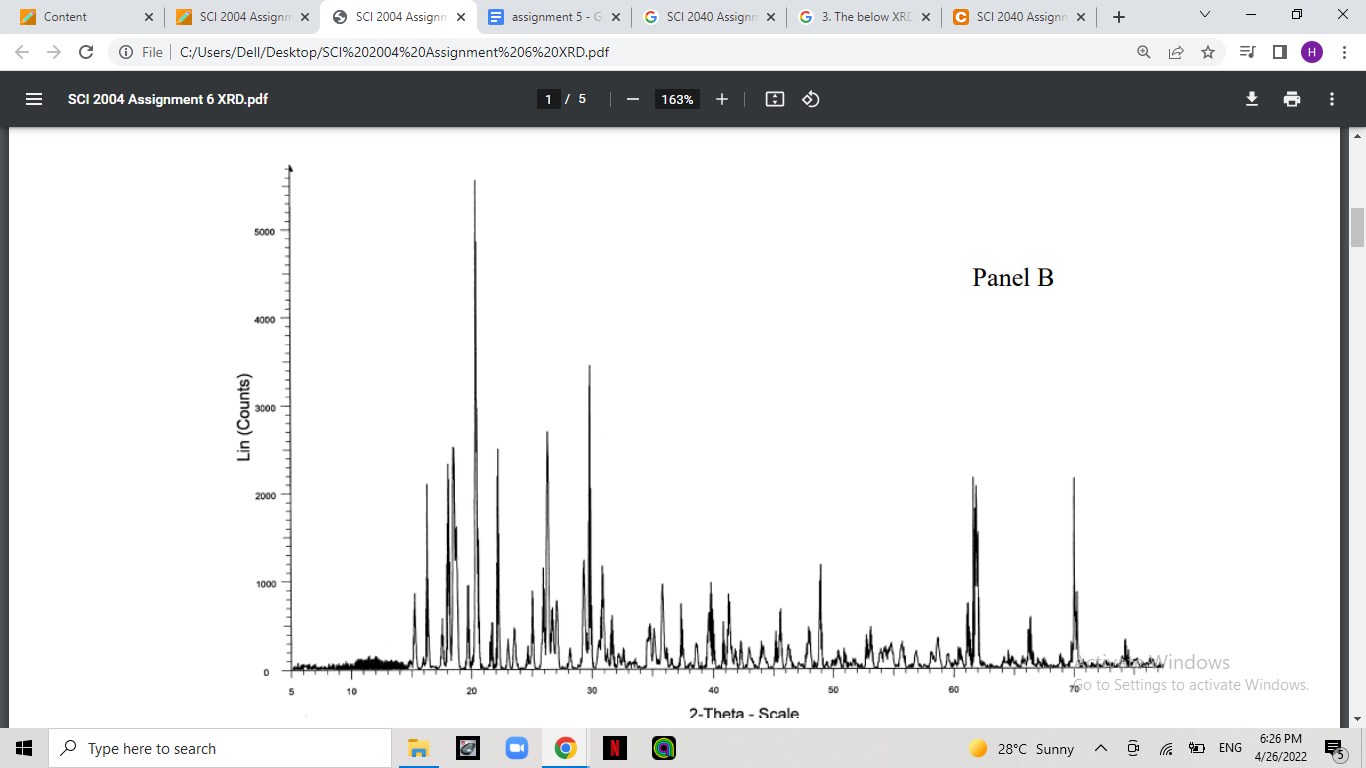Click the Fit to page icon
The height and width of the screenshot is (768, 1366).
pyautogui.click(x=775, y=99)
